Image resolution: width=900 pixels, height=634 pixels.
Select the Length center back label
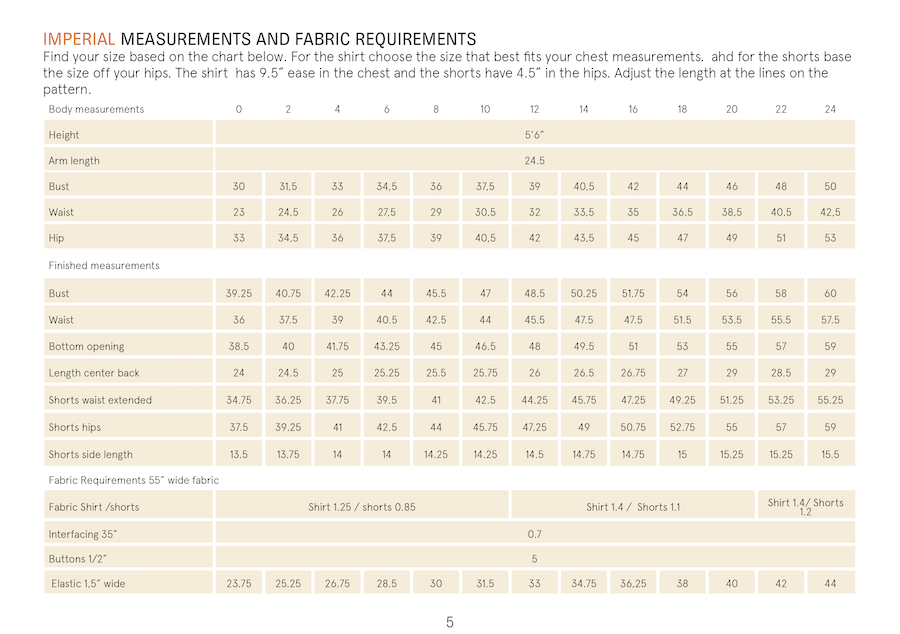coord(94,373)
